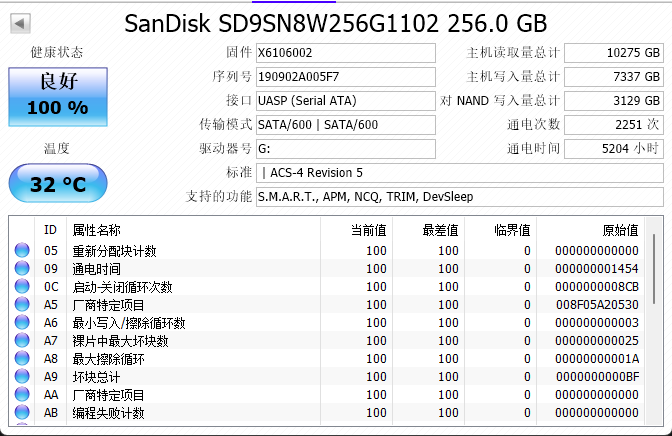Click status orb for 通电时间 row
Image resolution: width=672 pixels, height=436 pixels.
(x=22, y=269)
